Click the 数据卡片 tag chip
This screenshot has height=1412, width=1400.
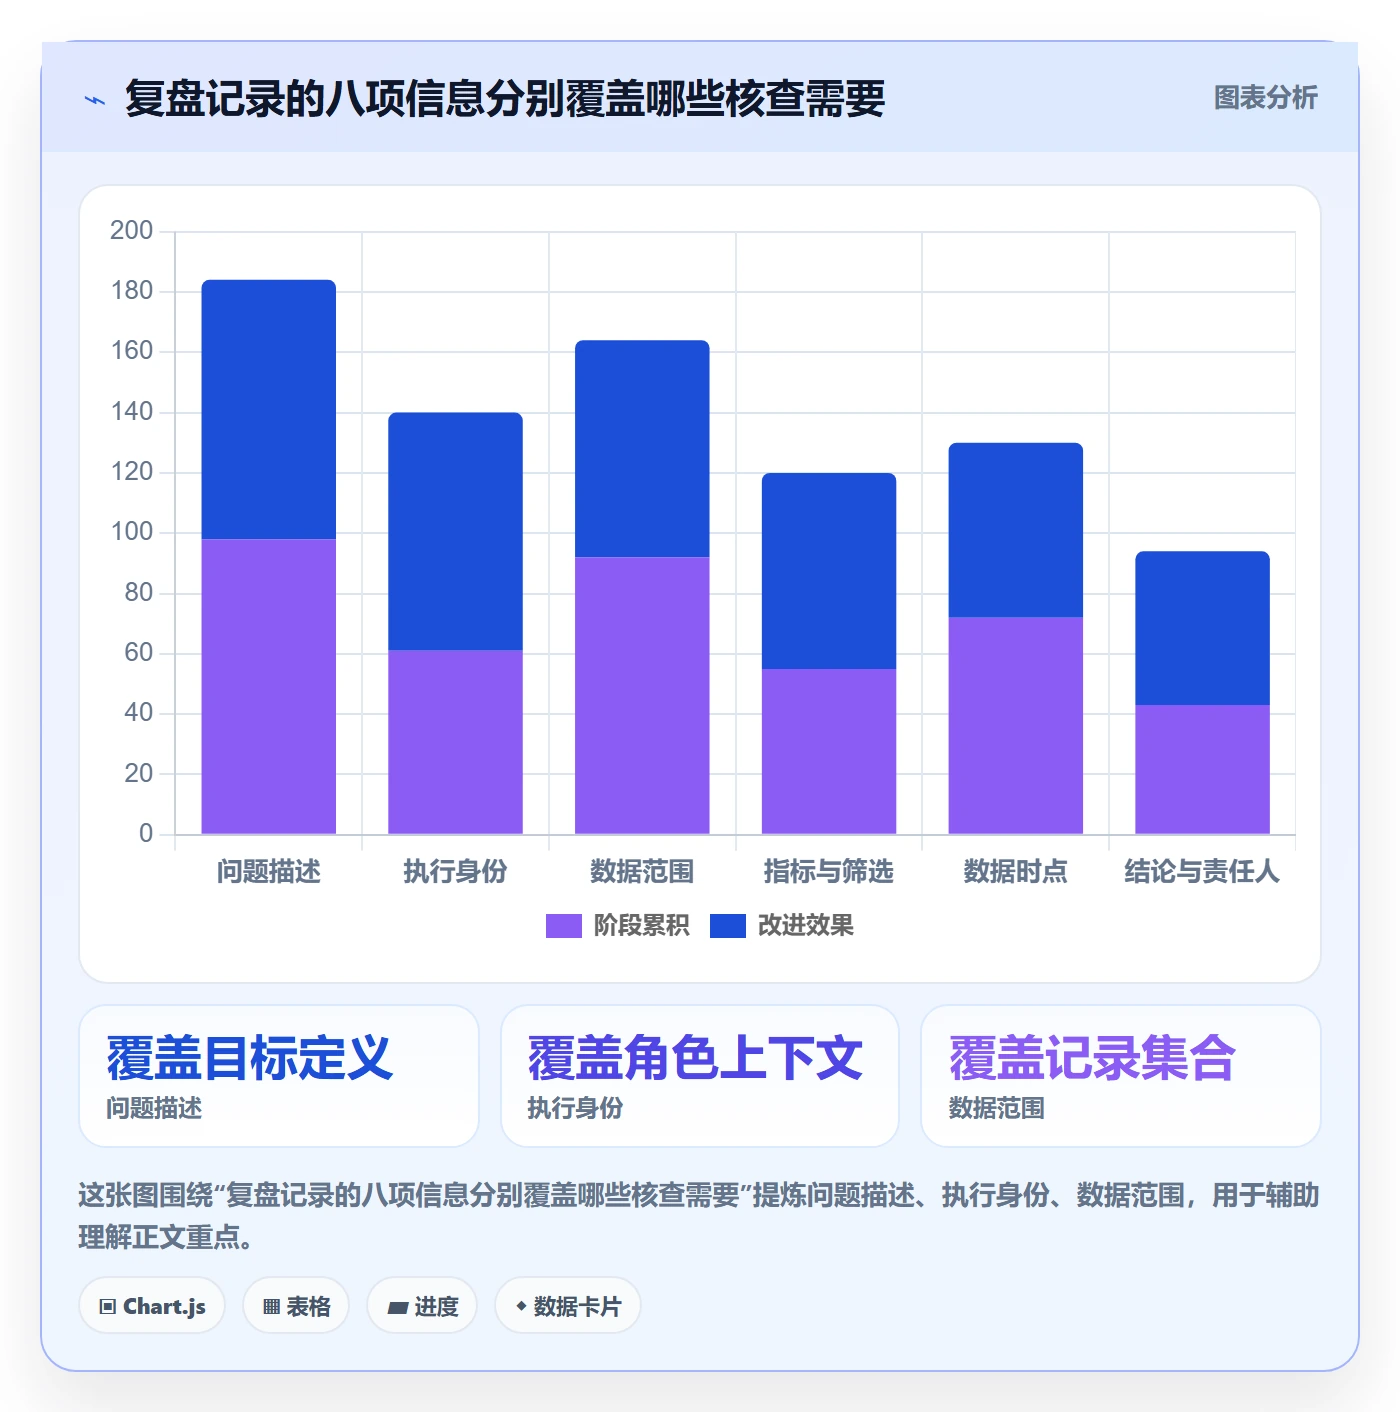tap(567, 1306)
